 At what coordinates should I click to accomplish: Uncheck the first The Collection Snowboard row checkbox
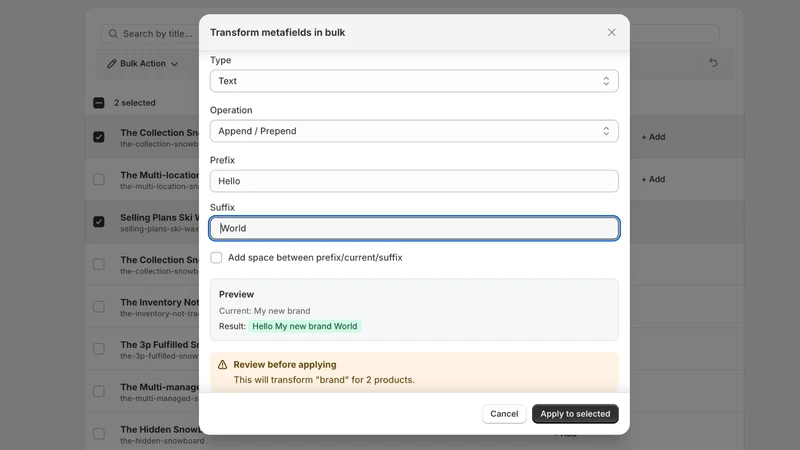pyautogui.click(x=99, y=137)
